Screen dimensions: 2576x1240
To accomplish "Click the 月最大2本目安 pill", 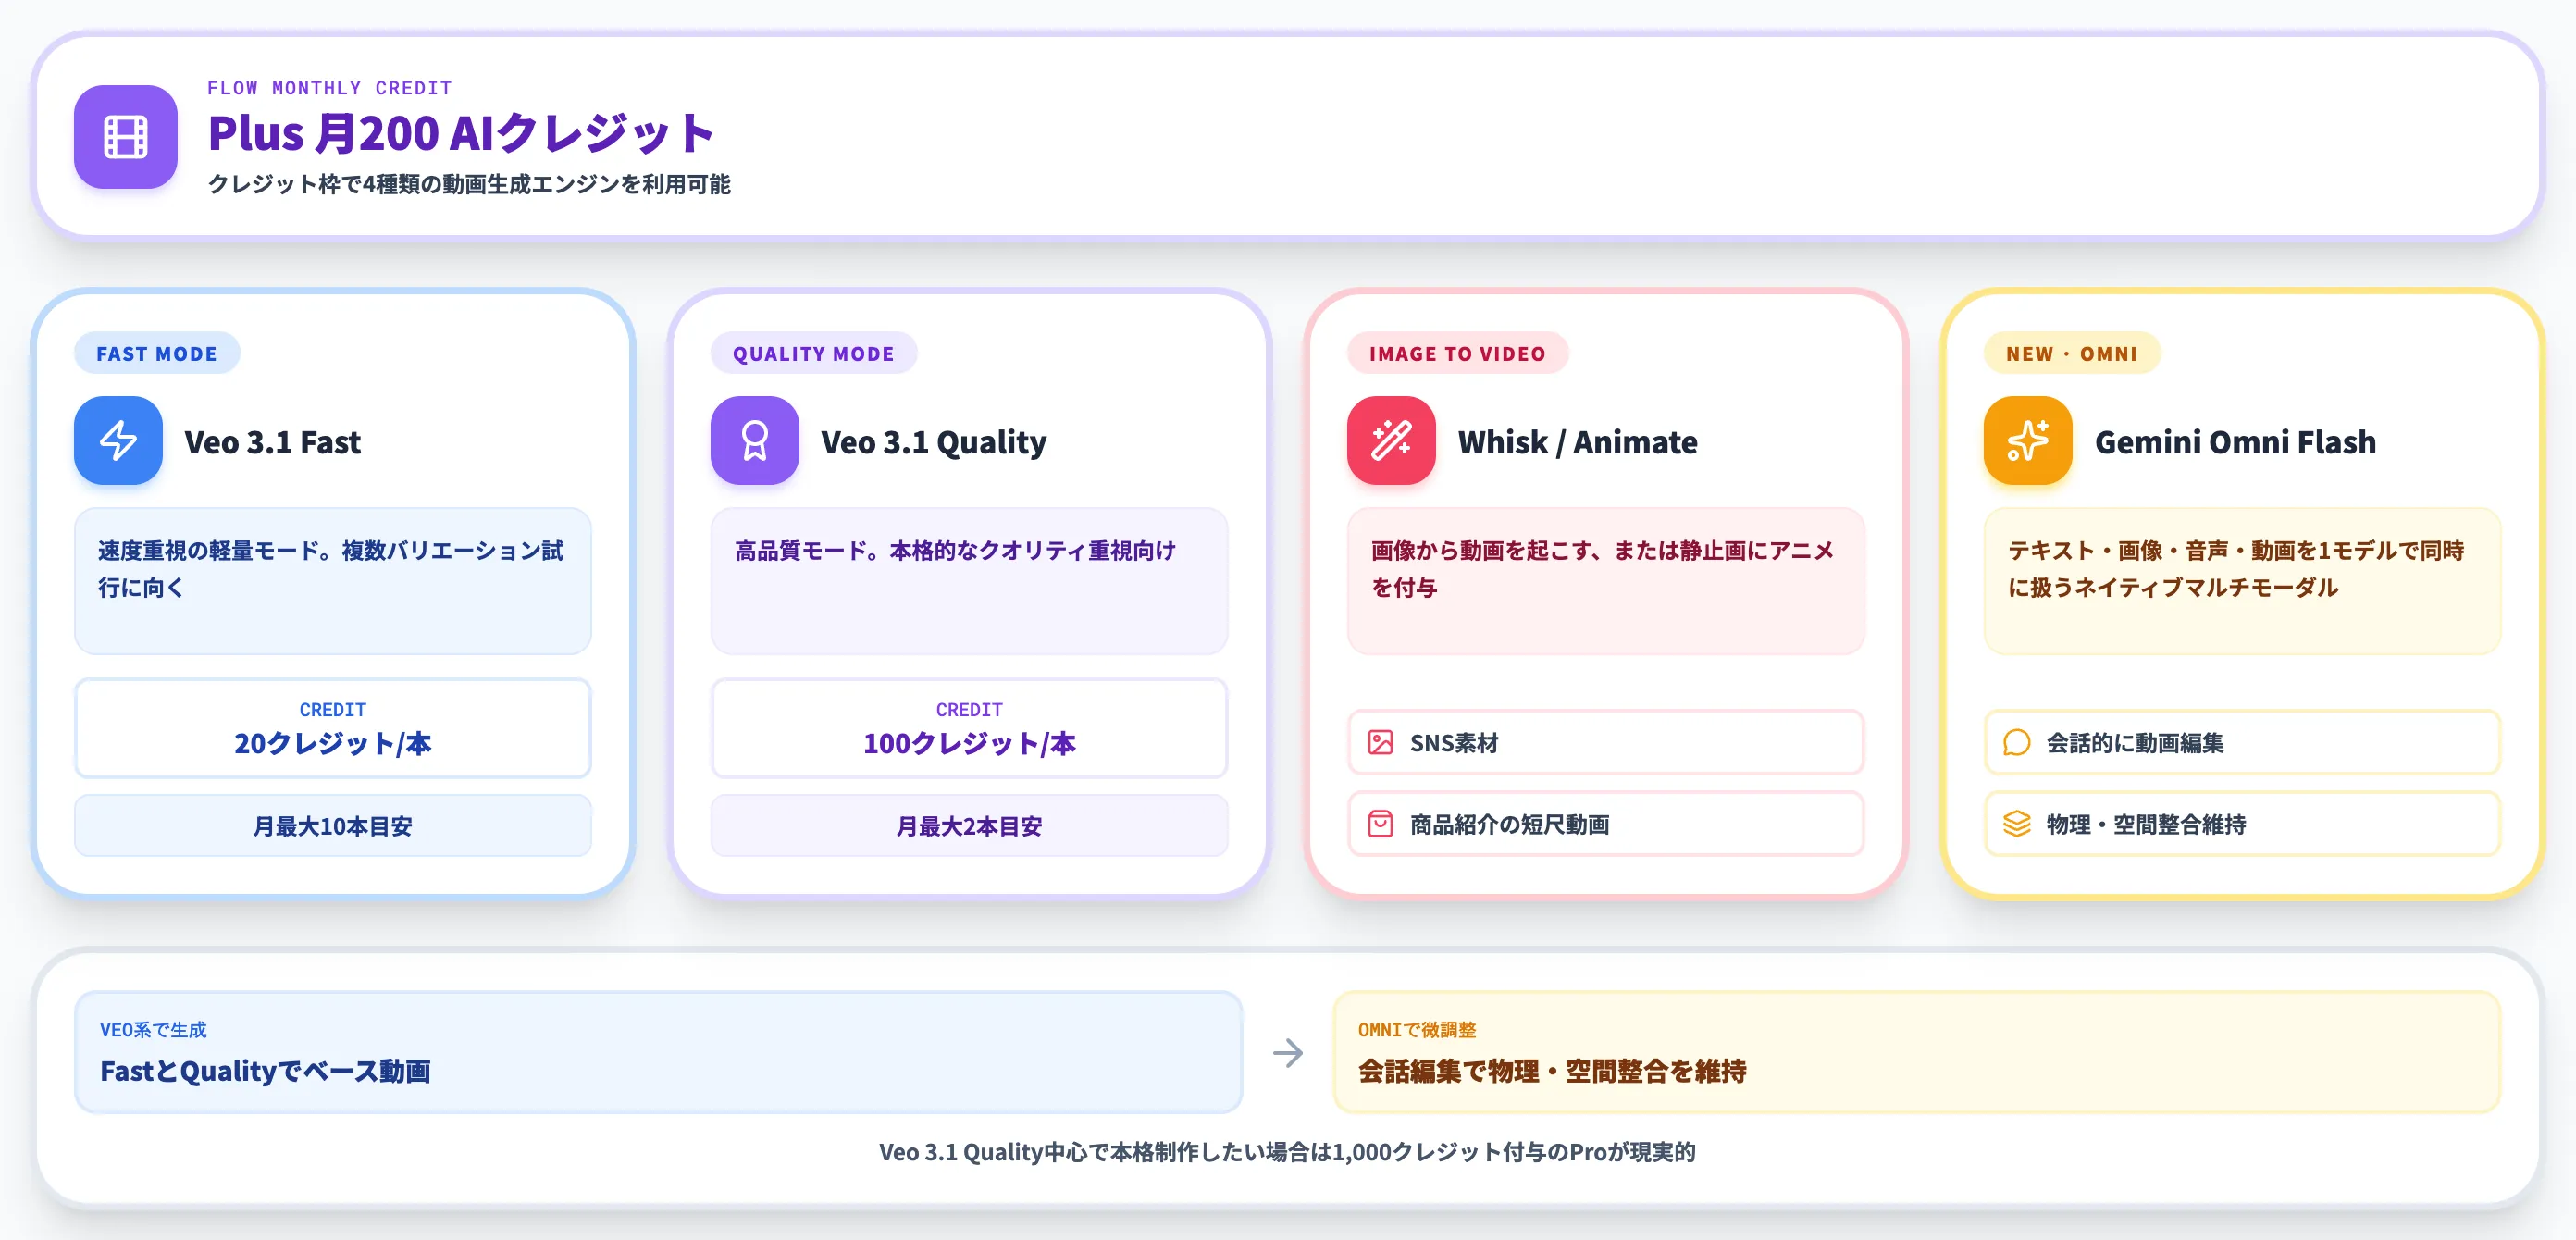I will click(x=969, y=826).
